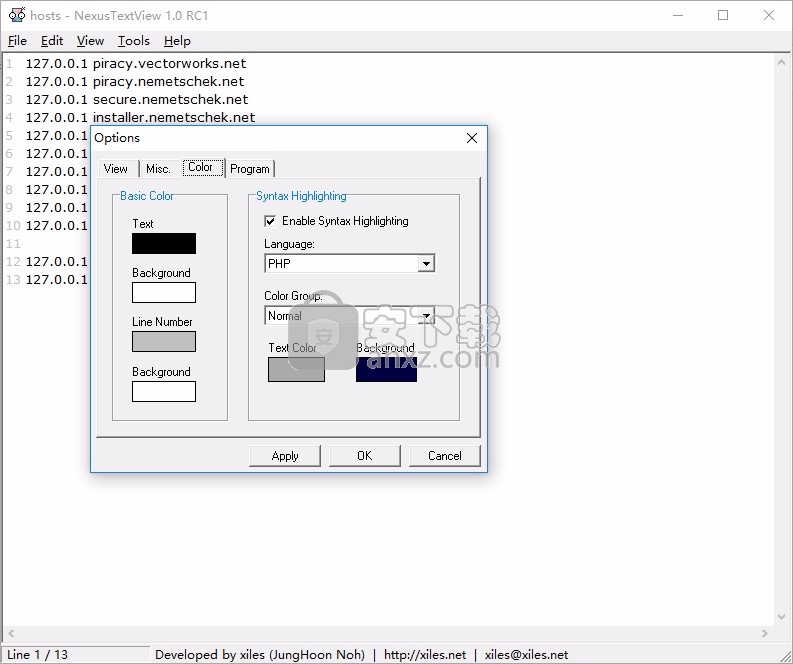Image resolution: width=793 pixels, height=664 pixels.
Task: Close the Options dialog with X
Action: tap(472, 138)
